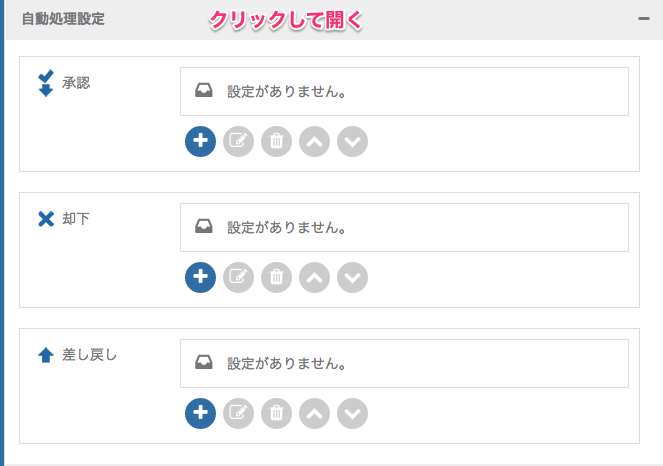Add a new setting for 差し戻し

200,414
